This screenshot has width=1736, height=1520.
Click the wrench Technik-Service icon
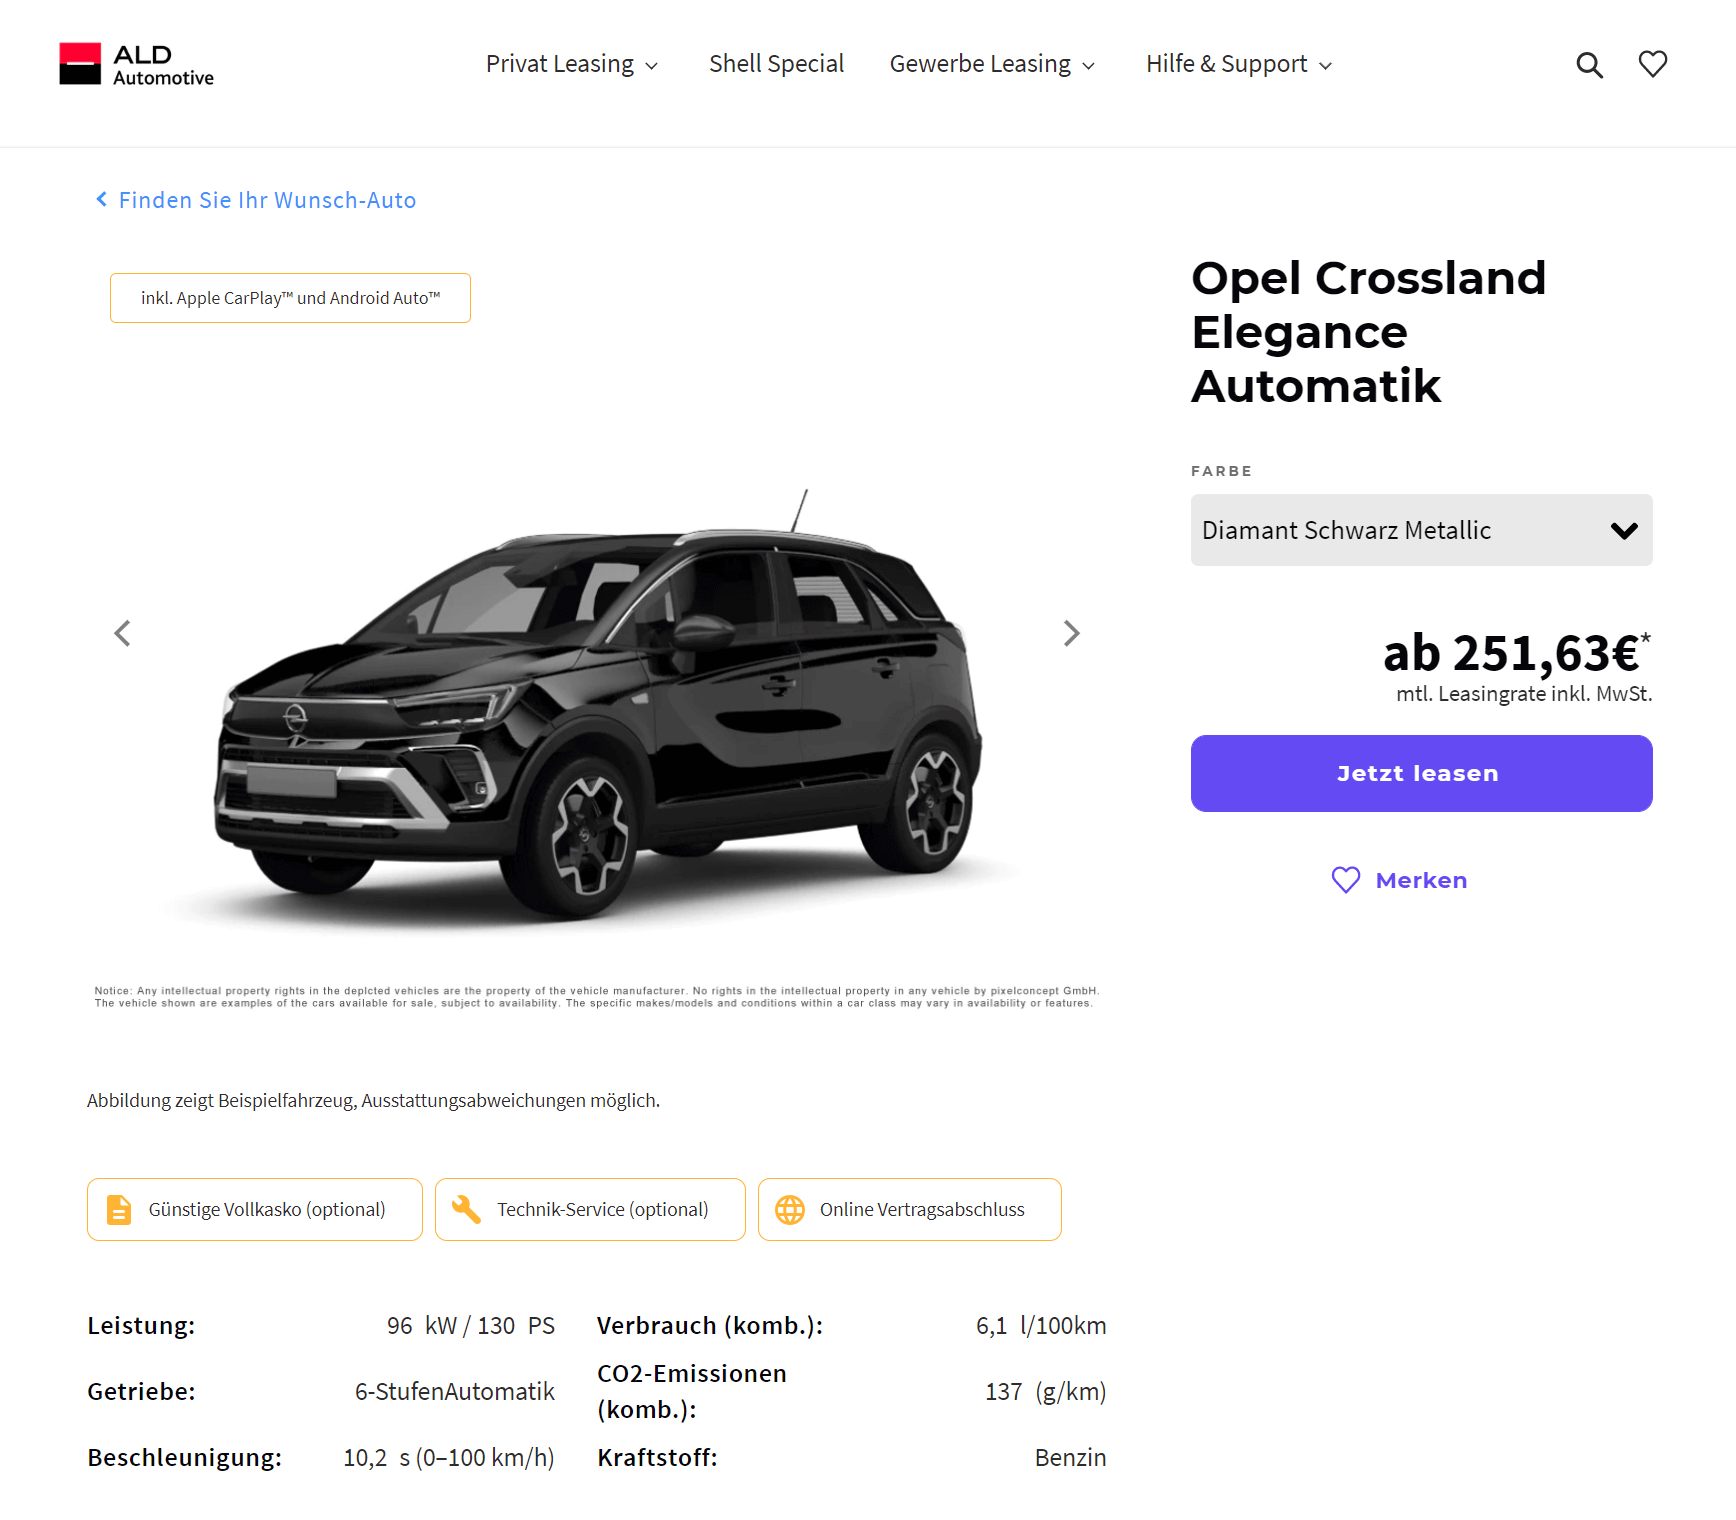[465, 1209]
